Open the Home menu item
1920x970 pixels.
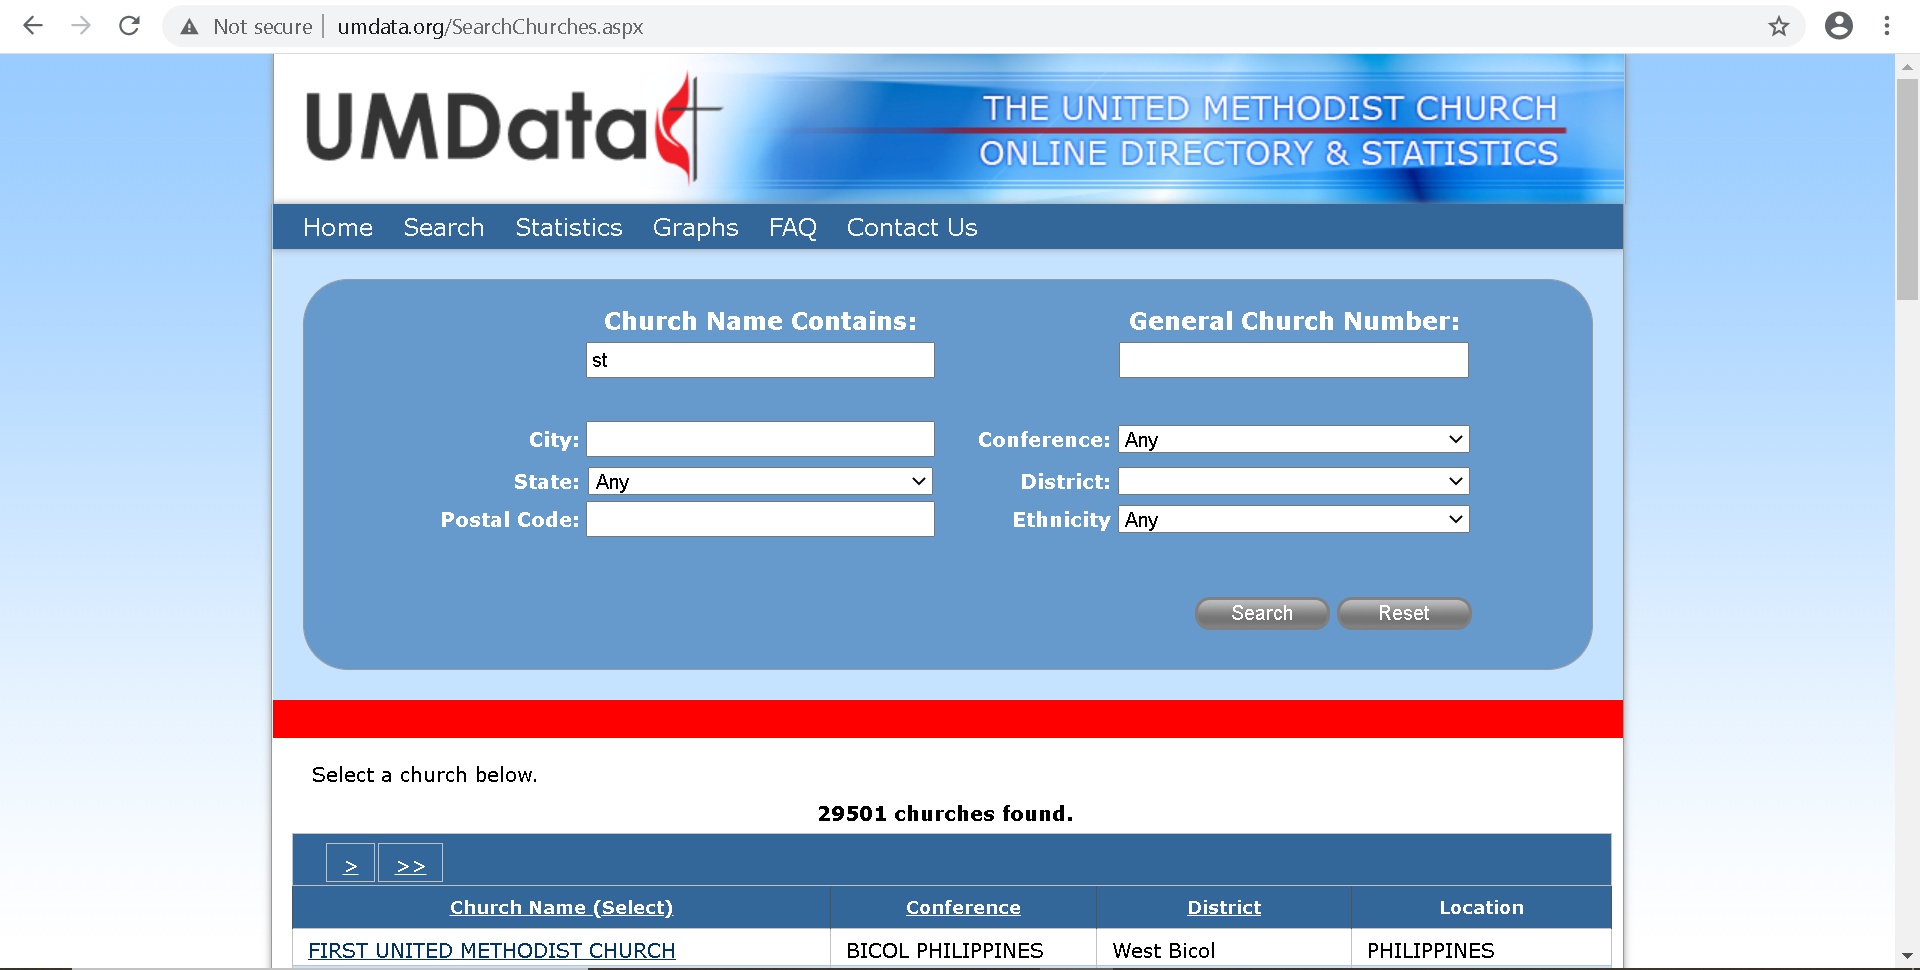pyautogui.click(x=338, y=228)
